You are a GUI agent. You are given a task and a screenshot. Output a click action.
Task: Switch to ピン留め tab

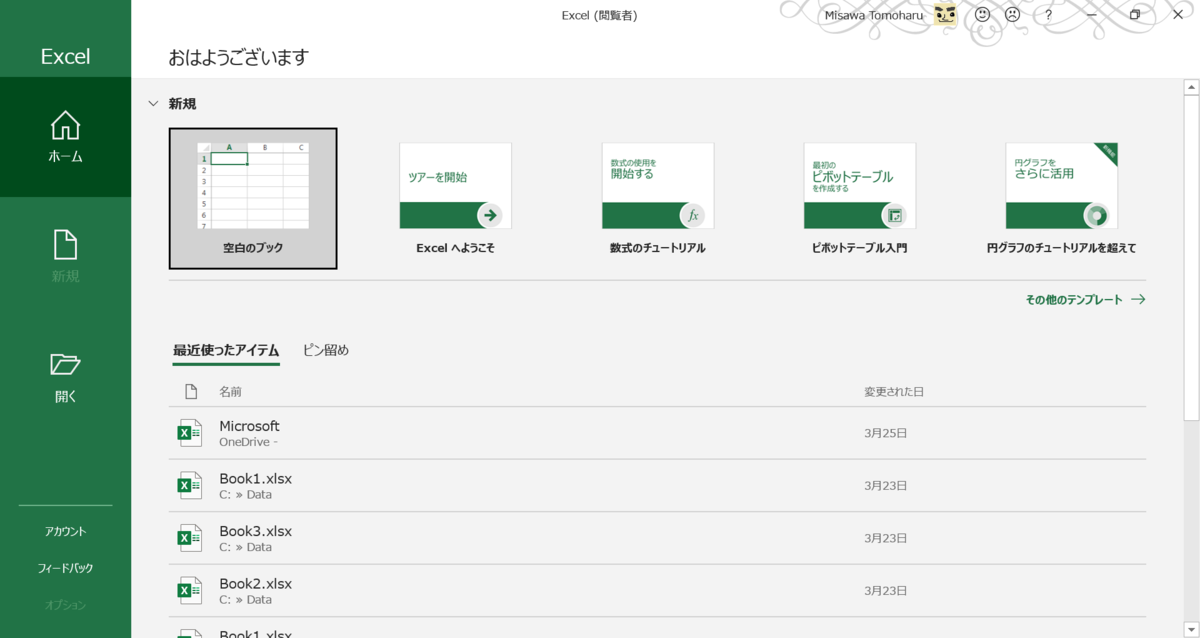pyautogui.click(x=326, y=350)
